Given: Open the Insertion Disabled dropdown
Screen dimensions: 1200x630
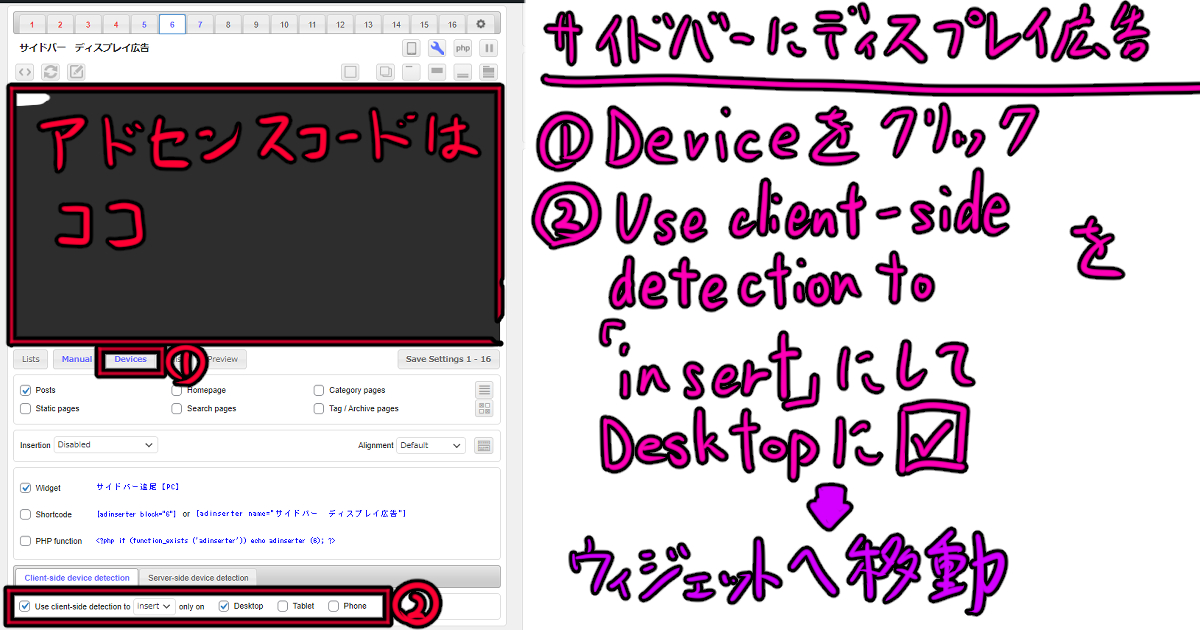Looking at the screenshot, I should 105,445.
